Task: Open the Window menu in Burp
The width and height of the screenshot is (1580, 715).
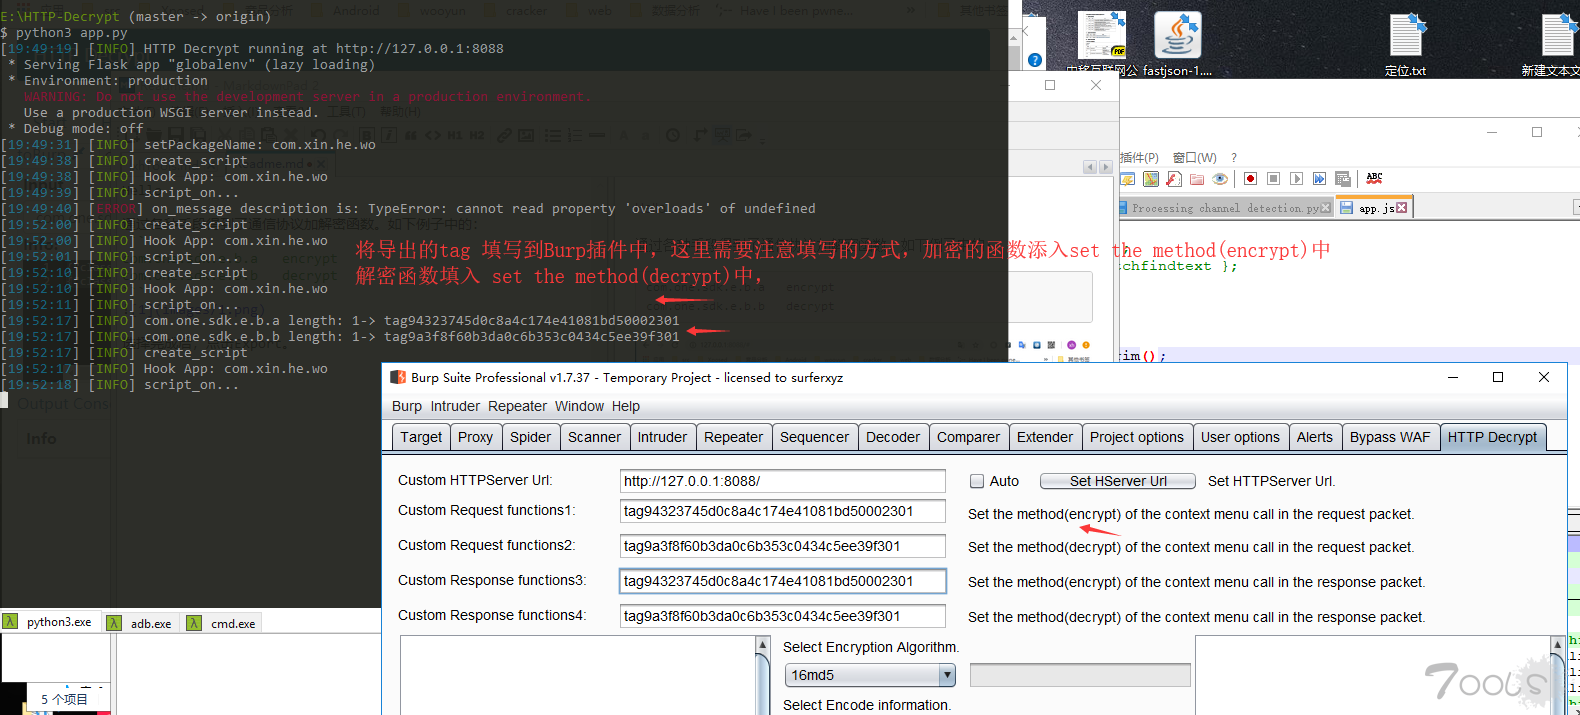Action: (579, 406)
